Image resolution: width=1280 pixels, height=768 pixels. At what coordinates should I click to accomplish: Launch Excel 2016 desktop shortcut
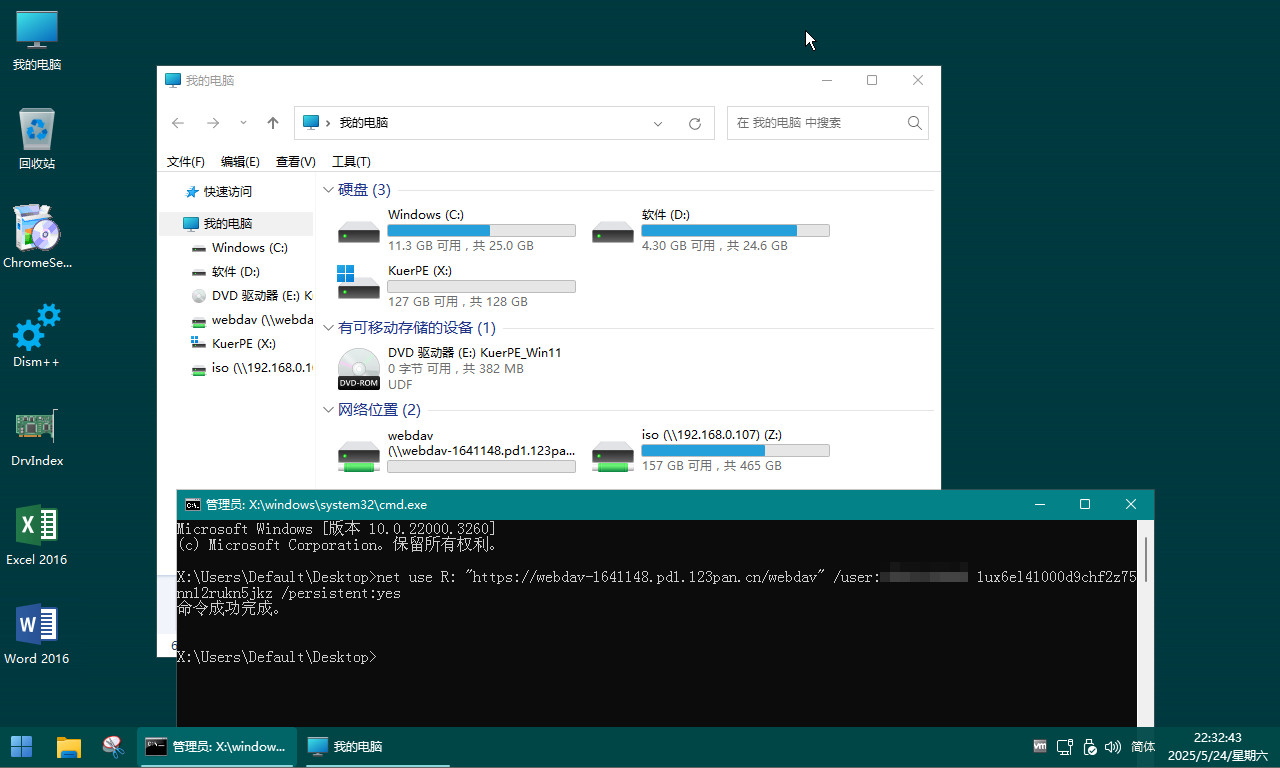tap(37, 535)
